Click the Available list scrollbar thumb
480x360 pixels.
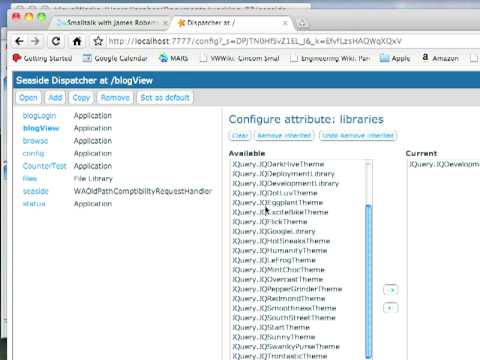[368, 282]
